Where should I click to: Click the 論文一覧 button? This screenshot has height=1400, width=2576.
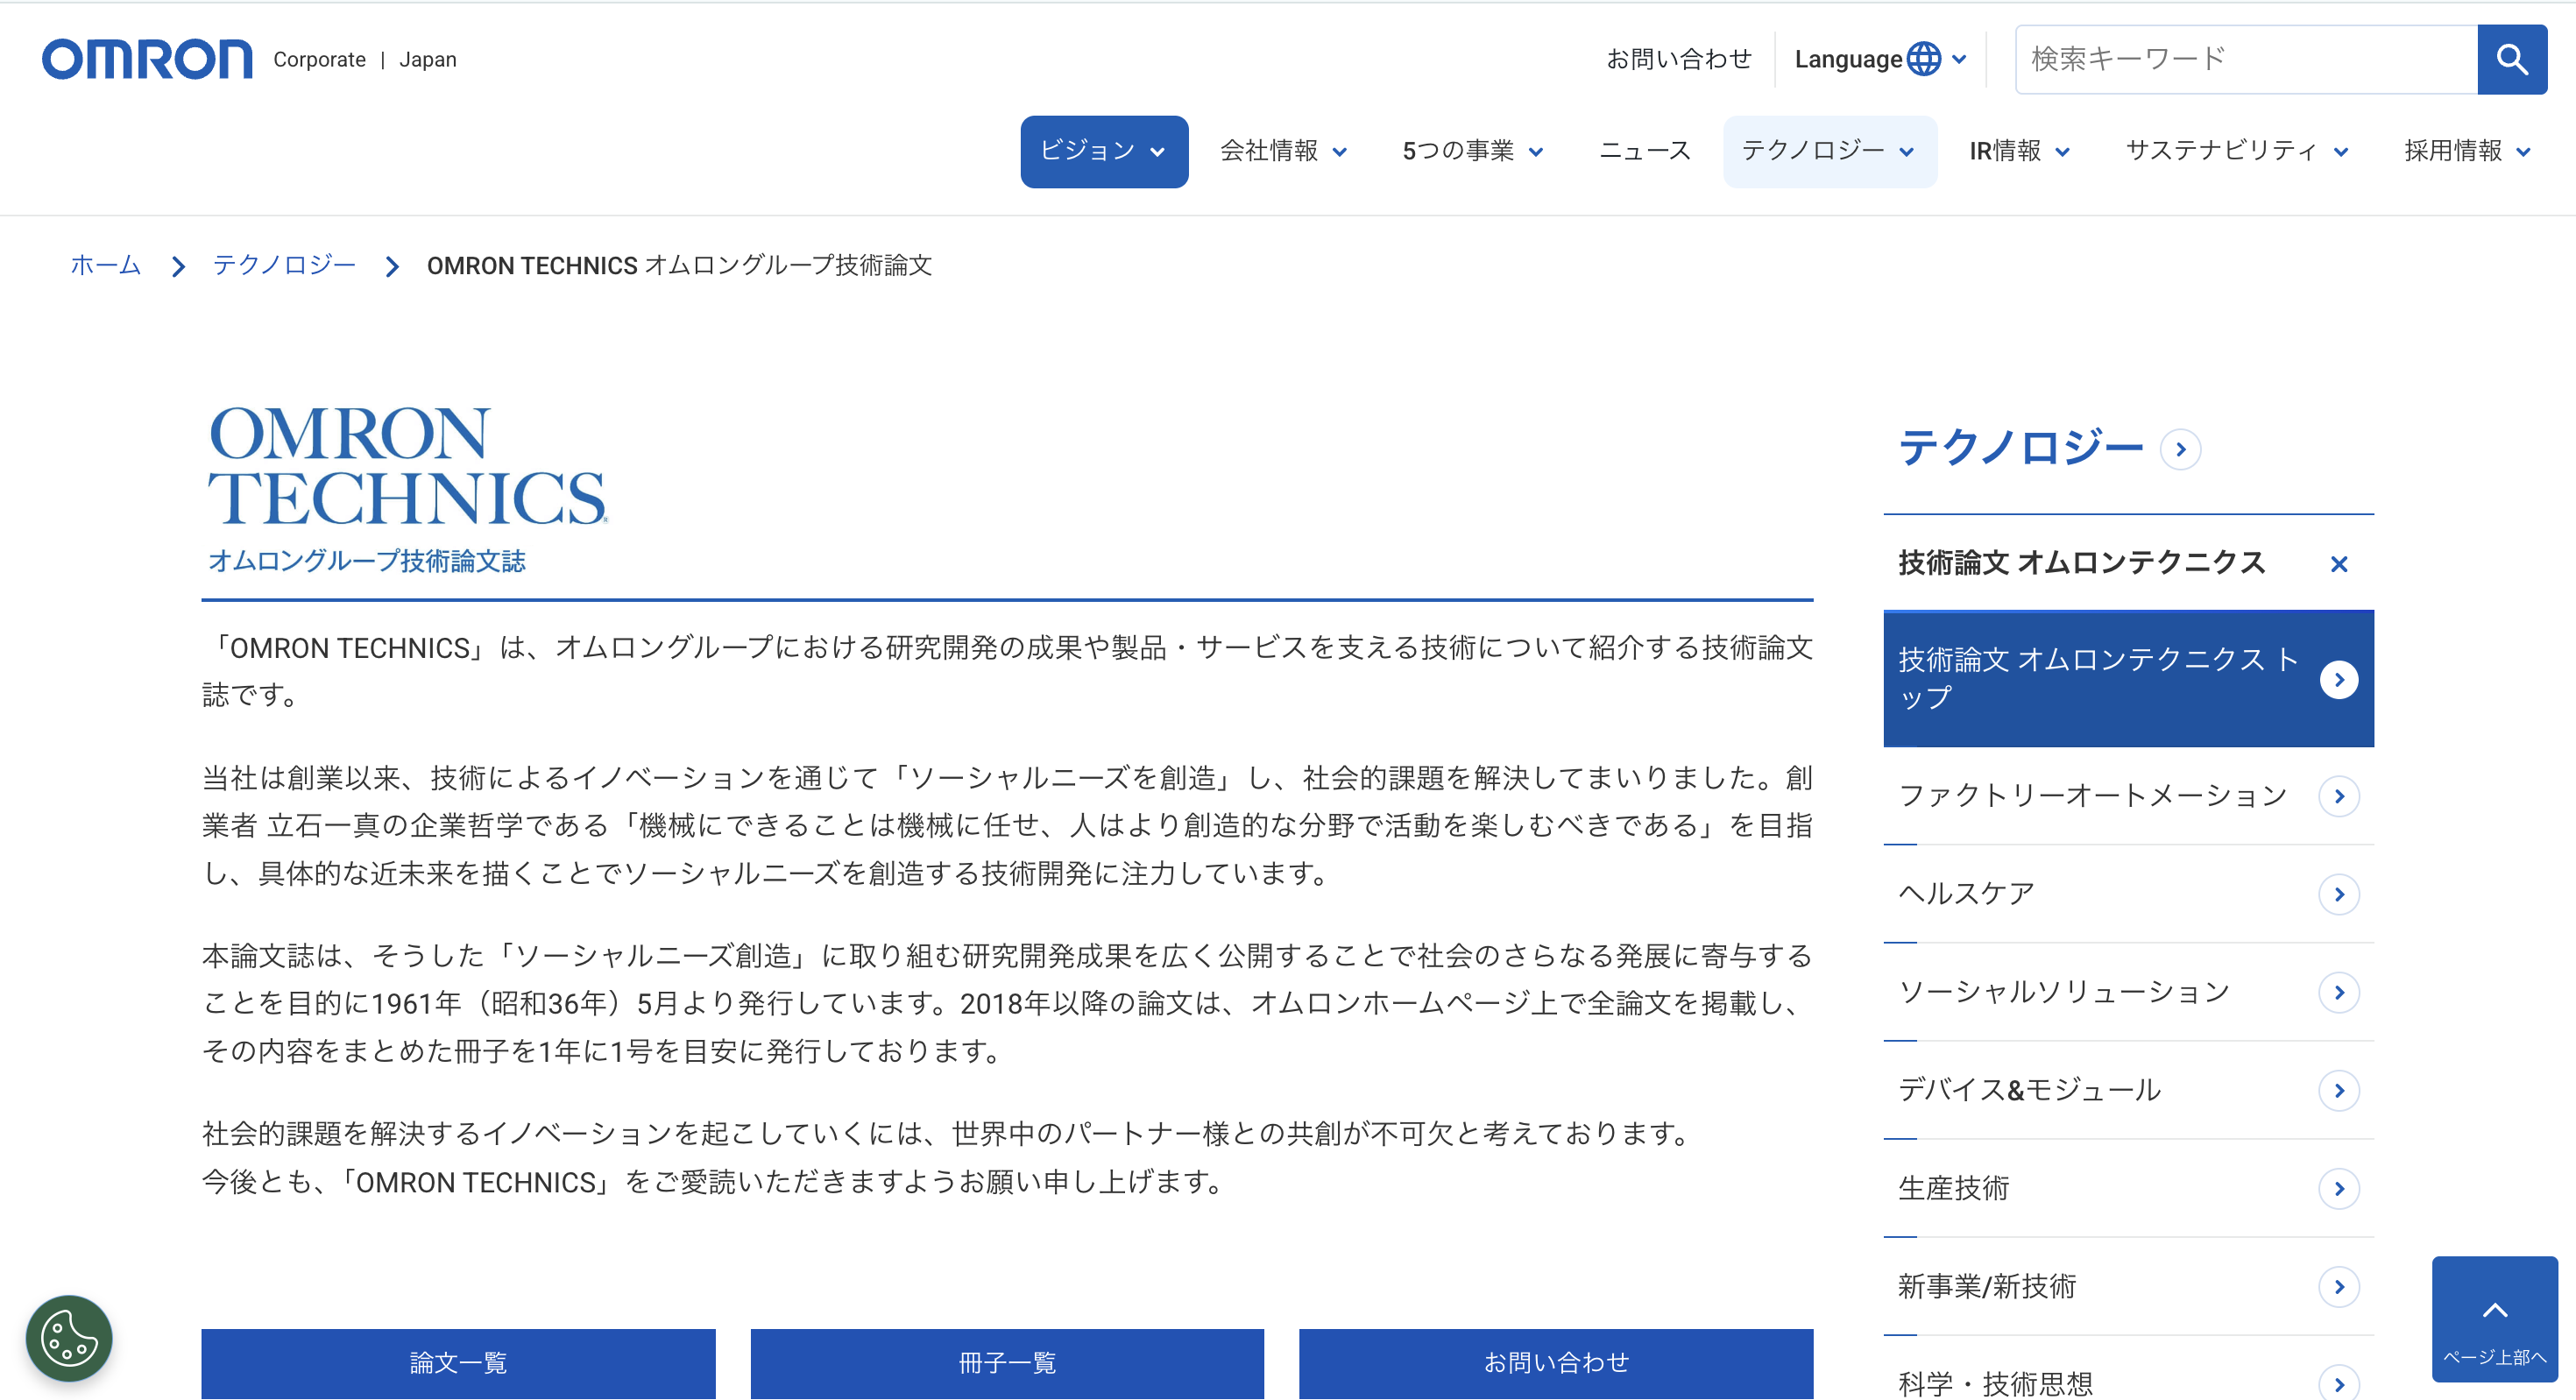[458, 1363]
